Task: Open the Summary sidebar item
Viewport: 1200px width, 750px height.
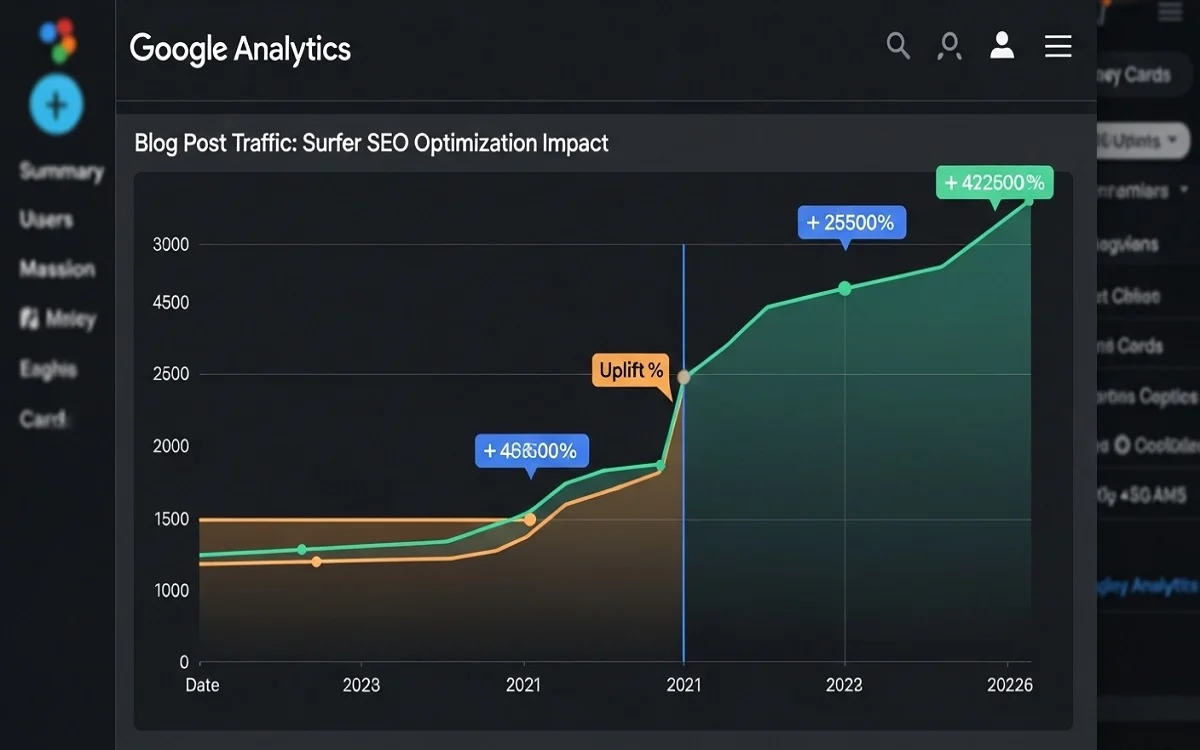Action: 61,171
